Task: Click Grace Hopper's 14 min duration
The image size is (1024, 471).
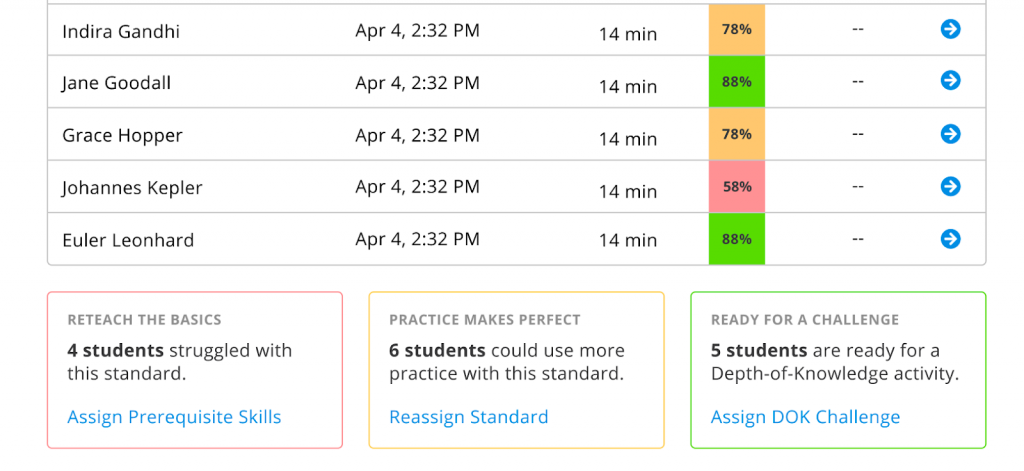Action: pyautogui.click(x=628, y=139)
